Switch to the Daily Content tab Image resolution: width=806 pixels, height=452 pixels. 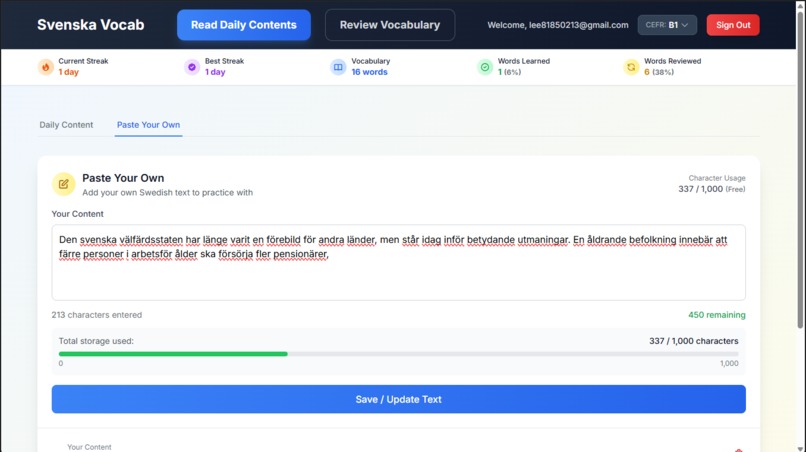[66, 125]
